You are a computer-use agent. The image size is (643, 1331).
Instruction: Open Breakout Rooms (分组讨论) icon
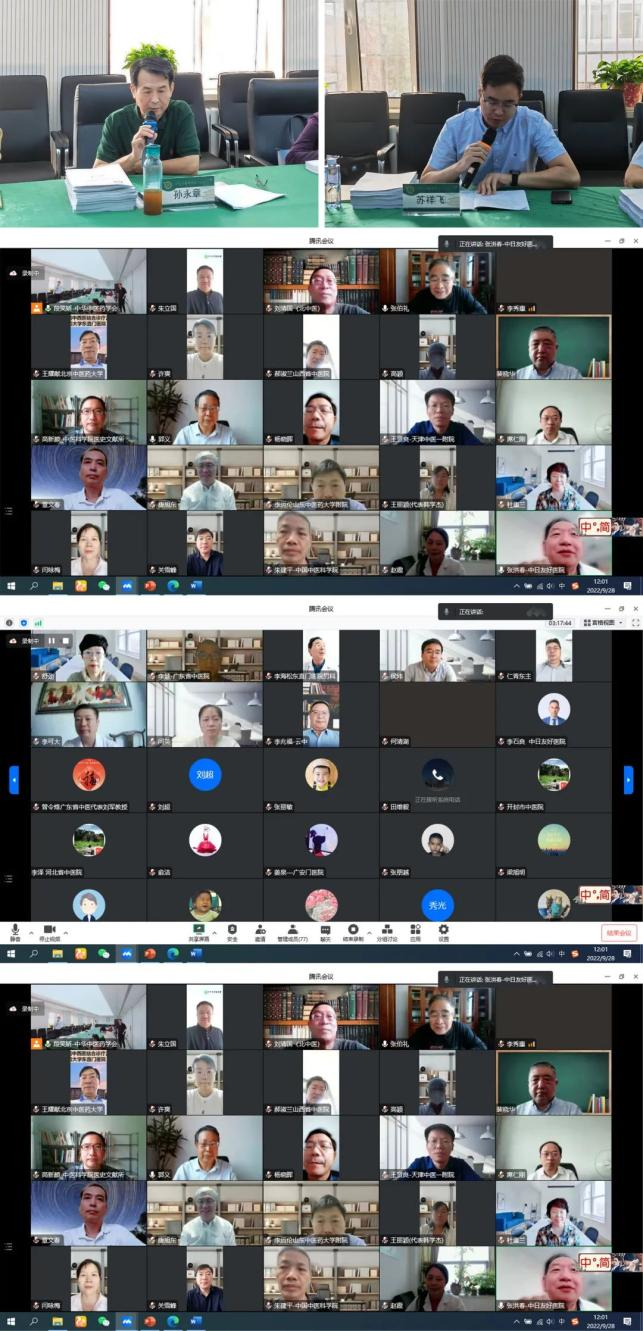(x=386, y=930)
